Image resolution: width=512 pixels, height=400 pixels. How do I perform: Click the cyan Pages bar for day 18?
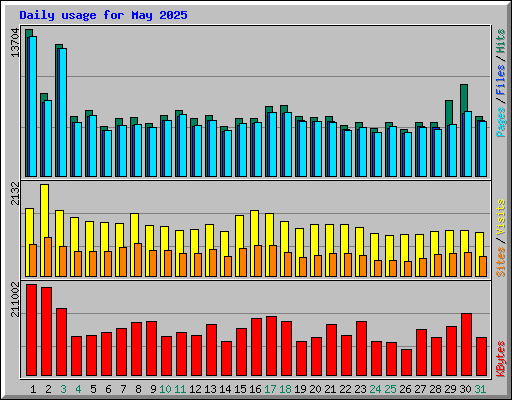coord(288,144)
